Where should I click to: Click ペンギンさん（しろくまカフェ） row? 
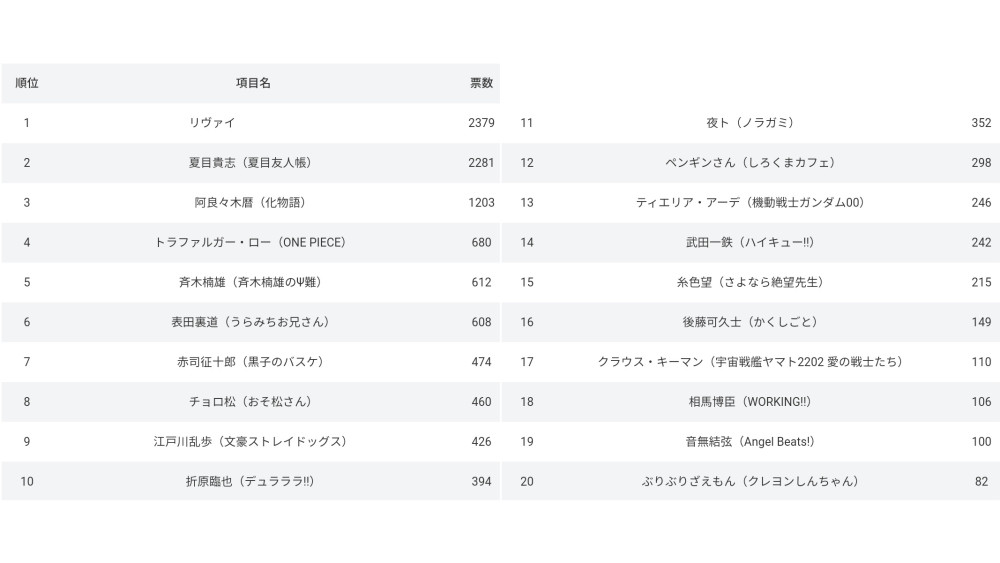(749, 163)
